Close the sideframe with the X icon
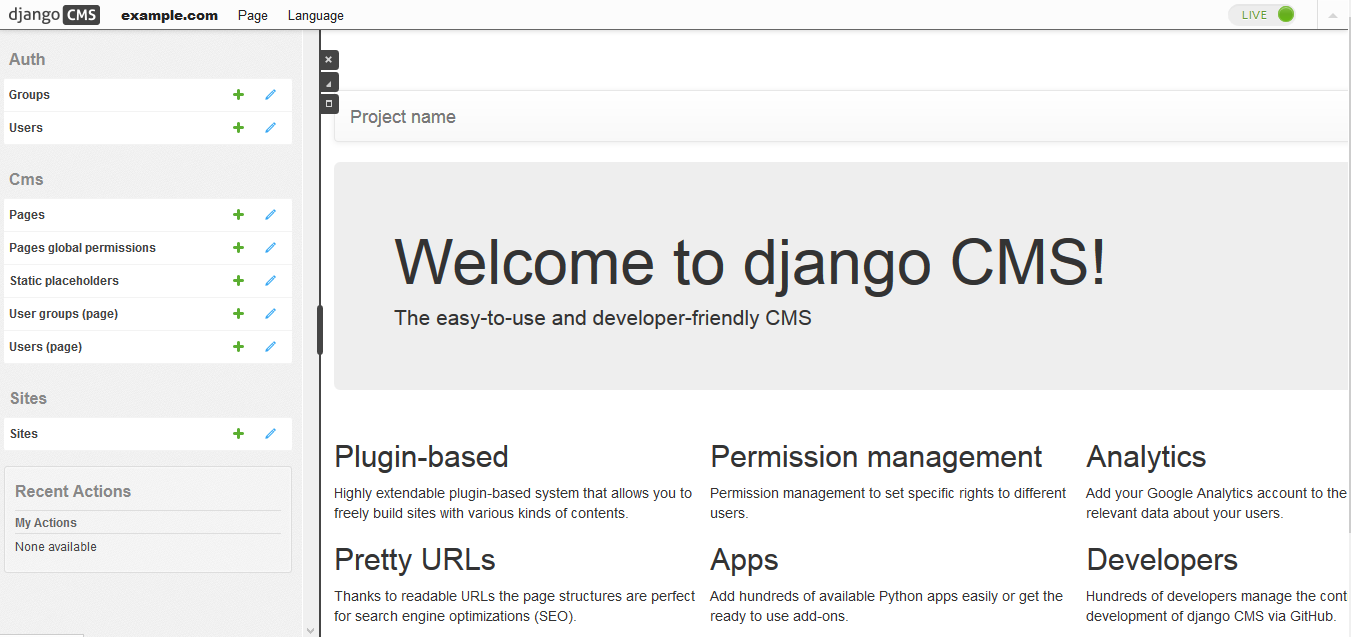 pos(328,59)
